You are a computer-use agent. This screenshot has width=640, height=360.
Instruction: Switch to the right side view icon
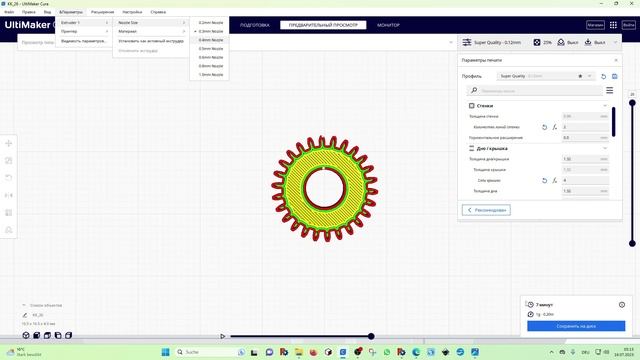tap(69, 335)
